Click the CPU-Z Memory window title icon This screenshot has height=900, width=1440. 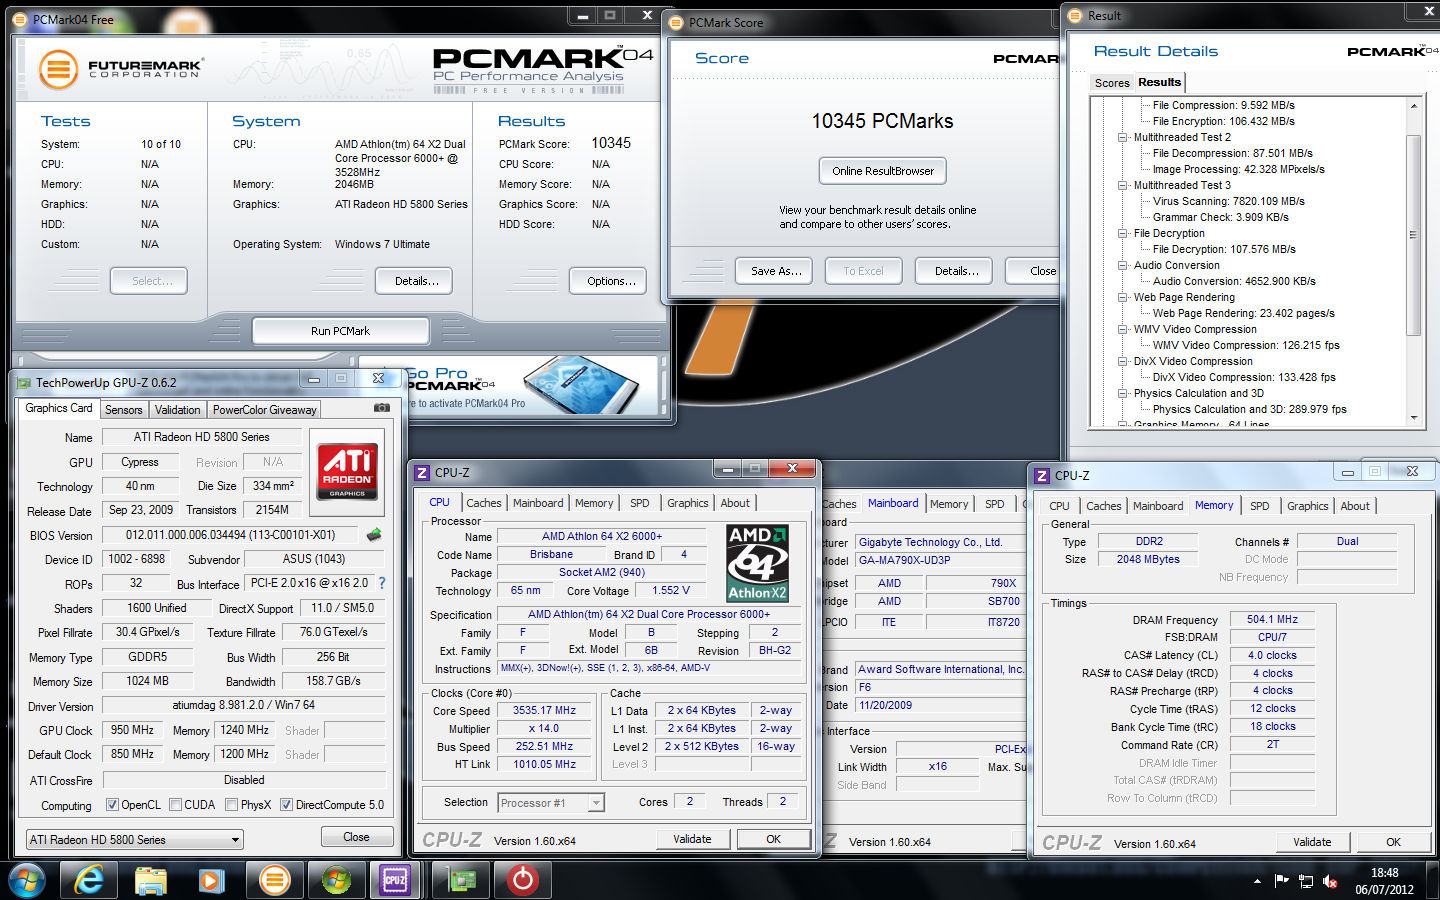(x=1042, y=475)
